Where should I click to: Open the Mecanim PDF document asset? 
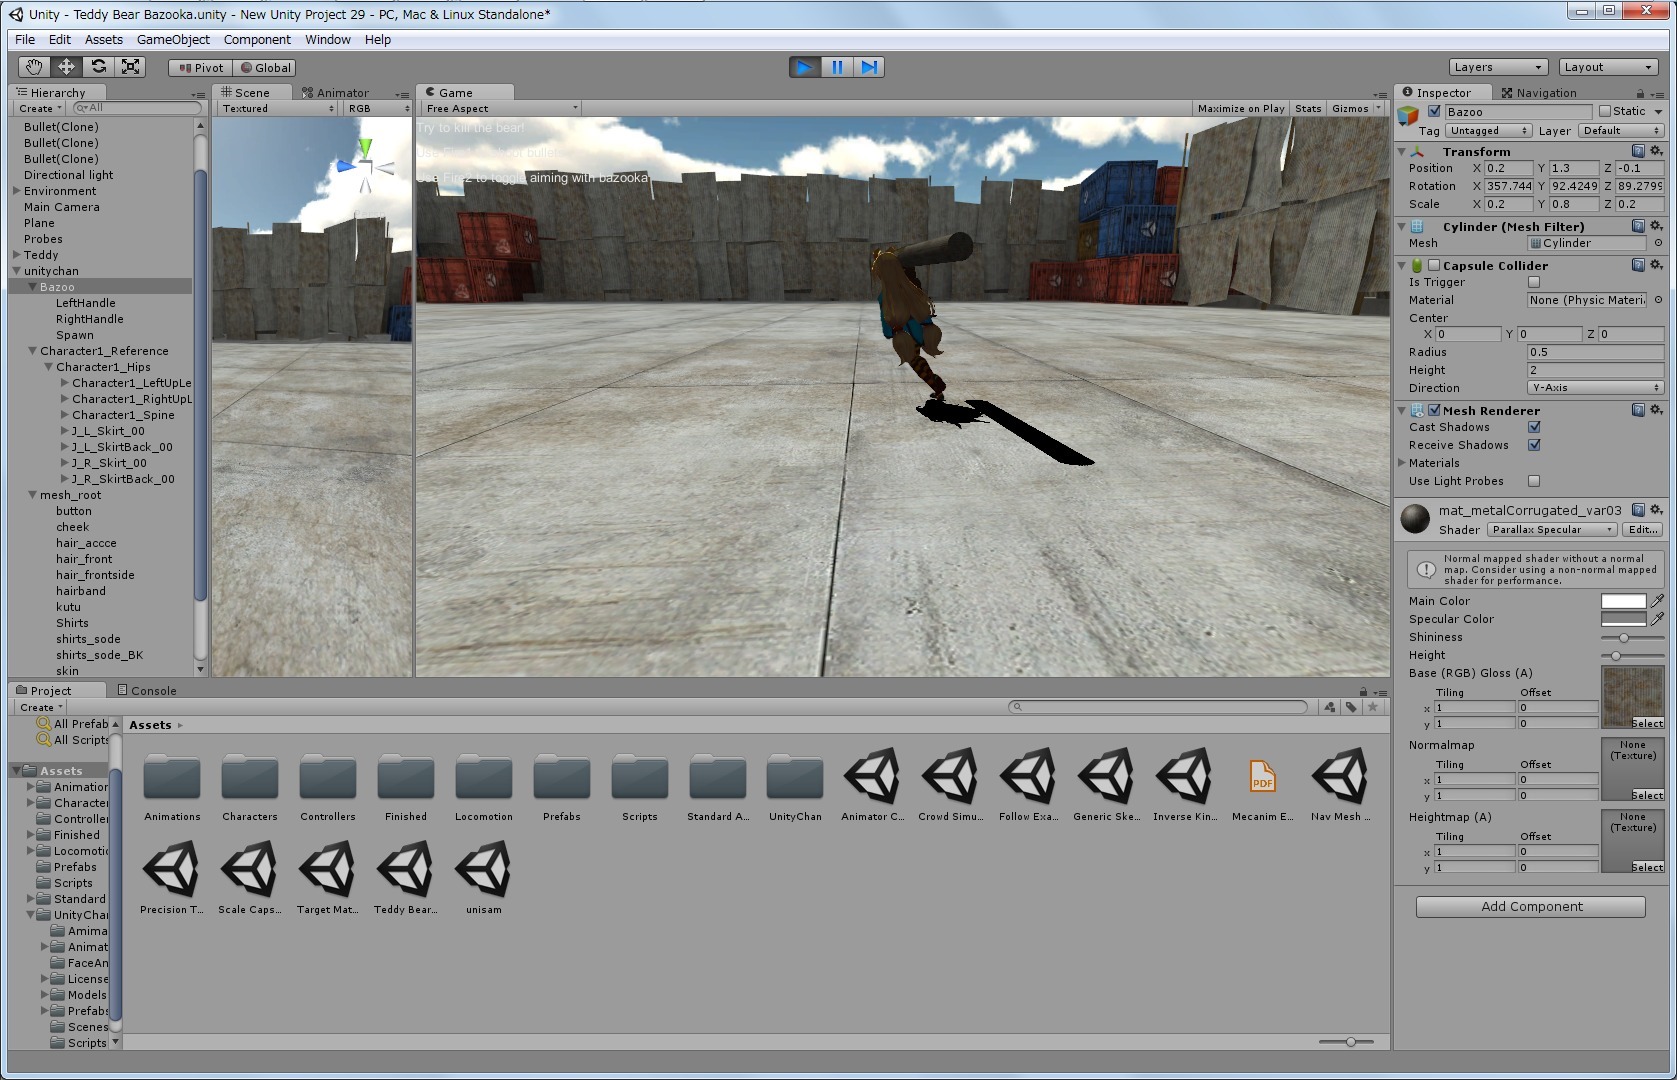click(x=1262, y=778)
